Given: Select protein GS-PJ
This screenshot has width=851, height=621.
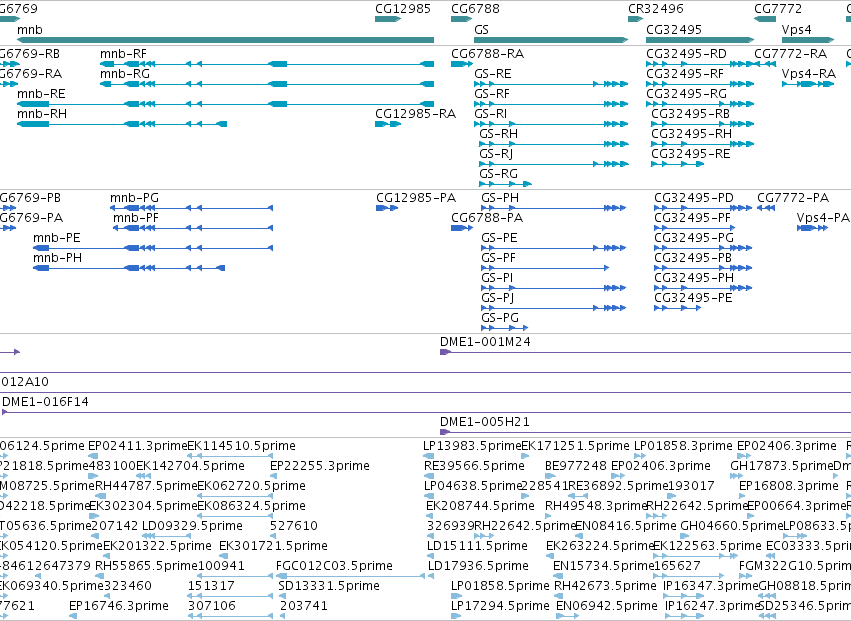Looking at the screenshot, I should coord(554,308).
